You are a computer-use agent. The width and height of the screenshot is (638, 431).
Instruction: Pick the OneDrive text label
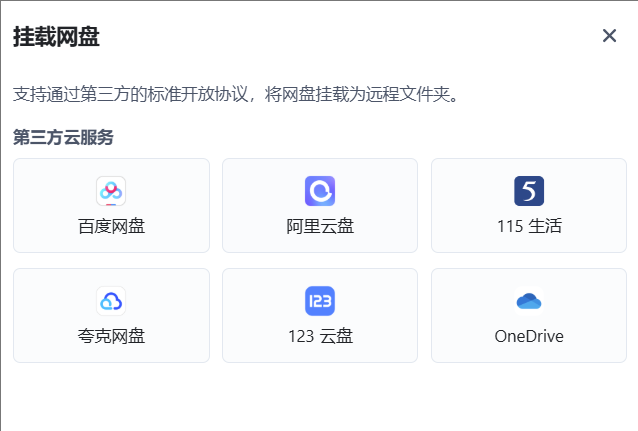click(528, 336)
